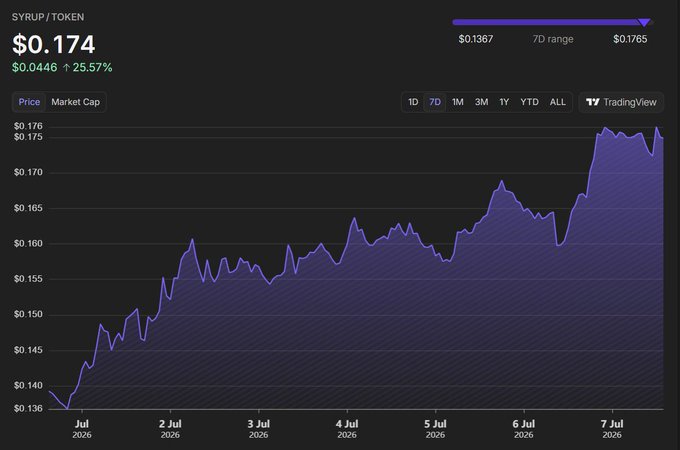Click the TradingView logo icon
The width and height of the screenshot is (680, 450).
click(592, 102)
